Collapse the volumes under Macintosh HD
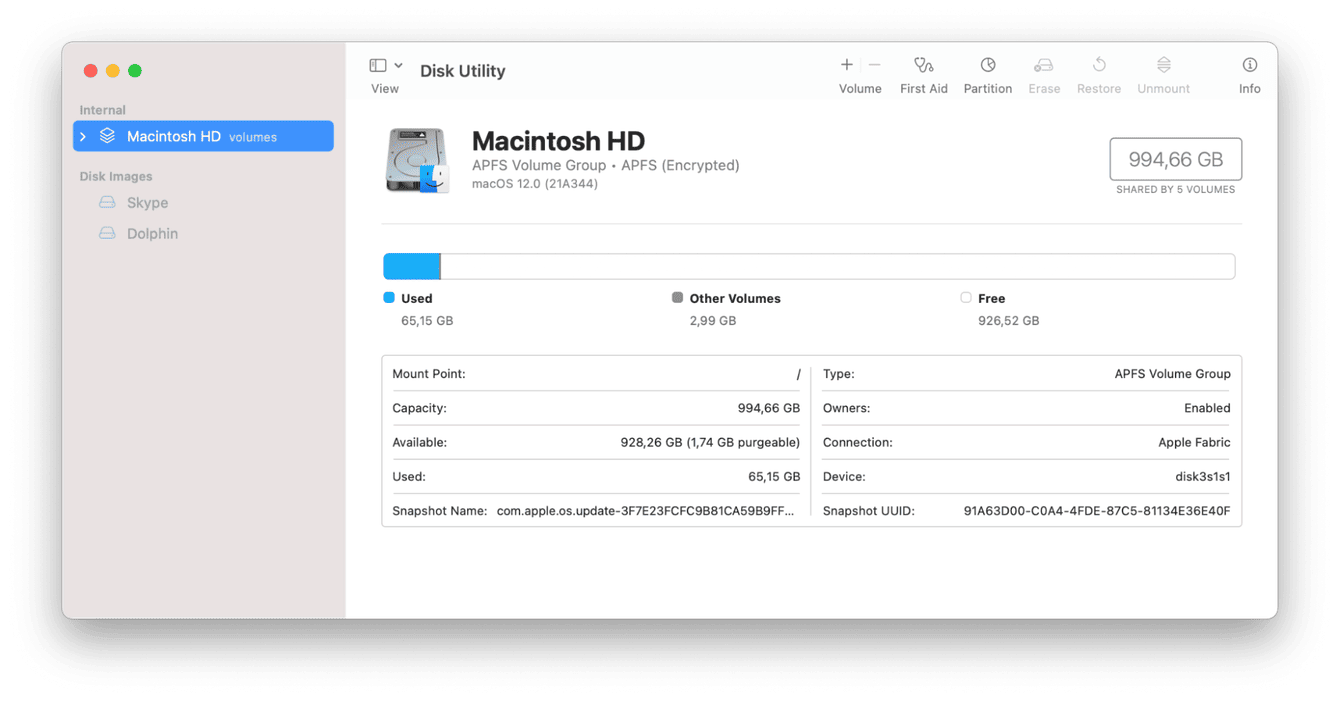1340x701 pixels. point(85,136)
